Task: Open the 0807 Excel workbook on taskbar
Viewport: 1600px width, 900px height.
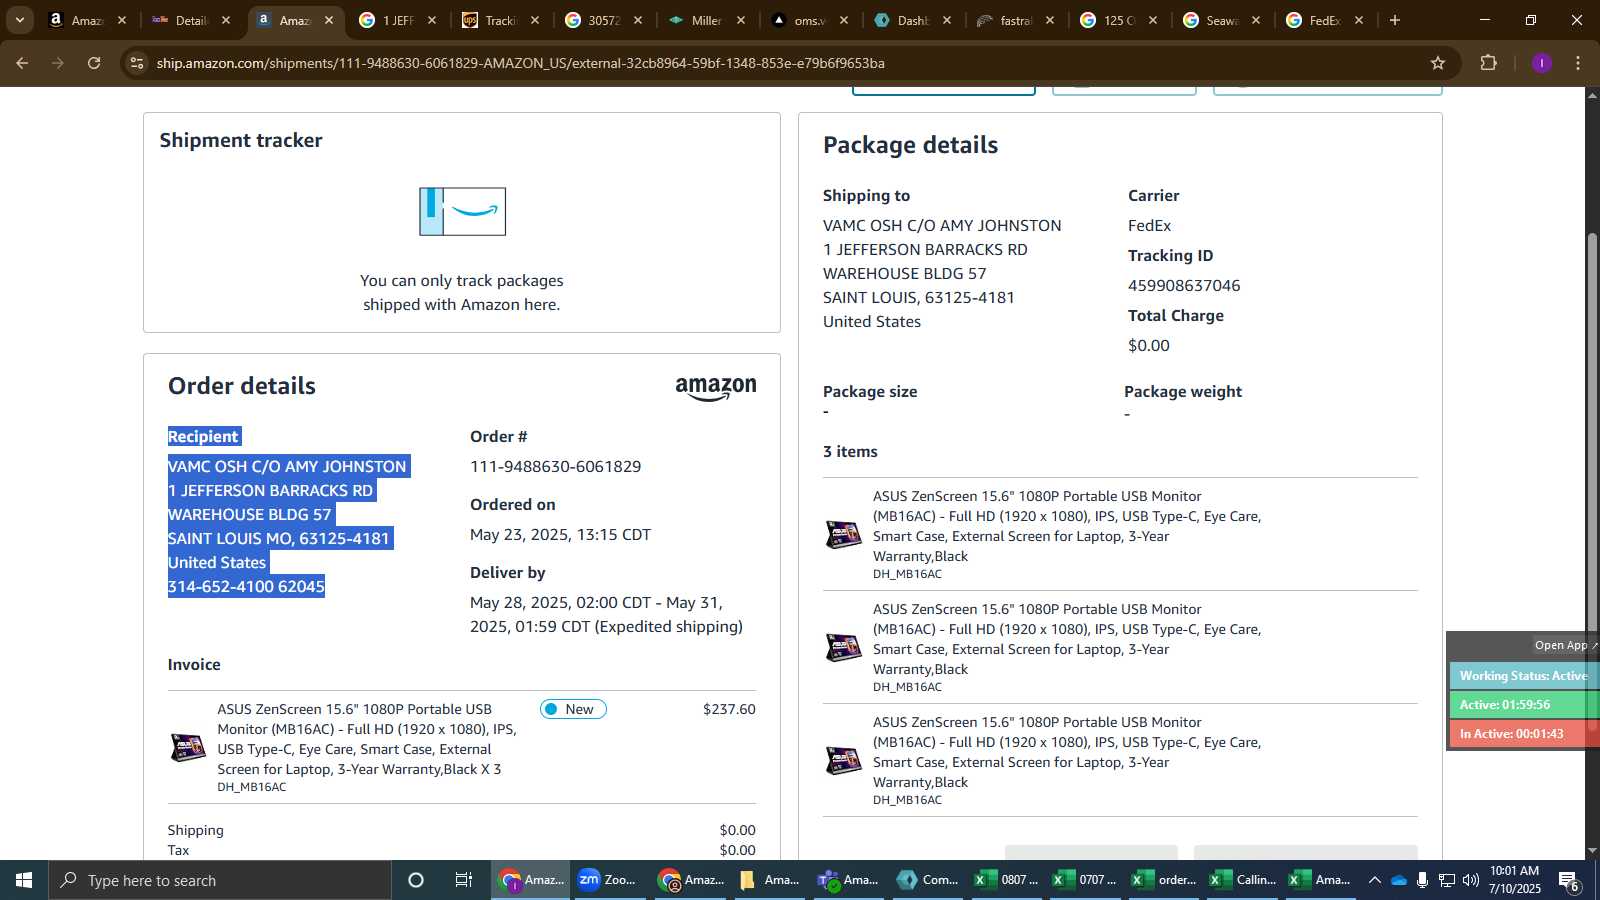Action: click(1007, 880)
